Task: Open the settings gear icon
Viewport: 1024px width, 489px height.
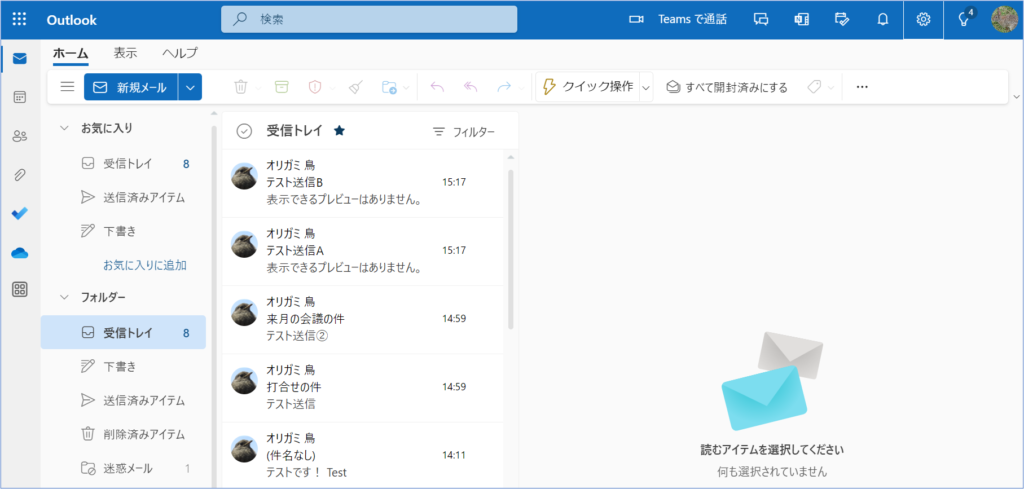Action: pos(923,19)
